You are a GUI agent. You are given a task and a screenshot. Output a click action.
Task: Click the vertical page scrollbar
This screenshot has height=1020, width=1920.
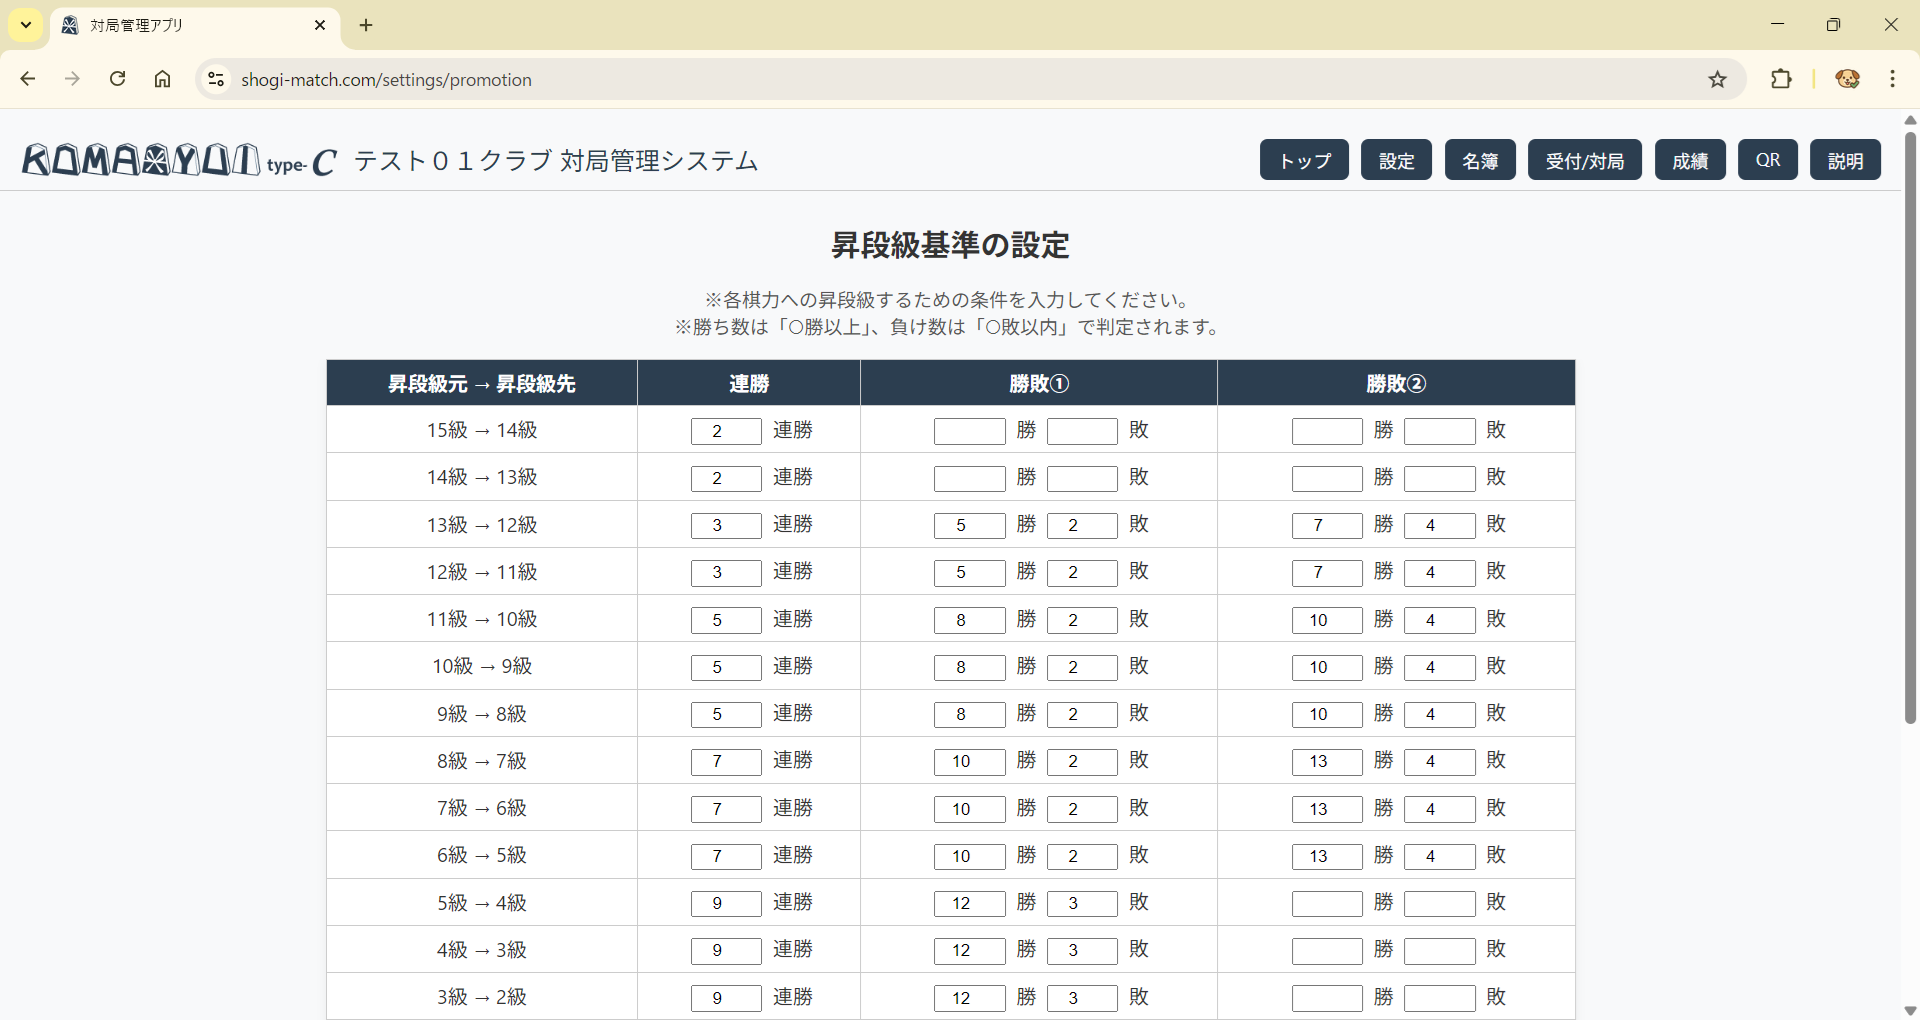point(1909,430)
